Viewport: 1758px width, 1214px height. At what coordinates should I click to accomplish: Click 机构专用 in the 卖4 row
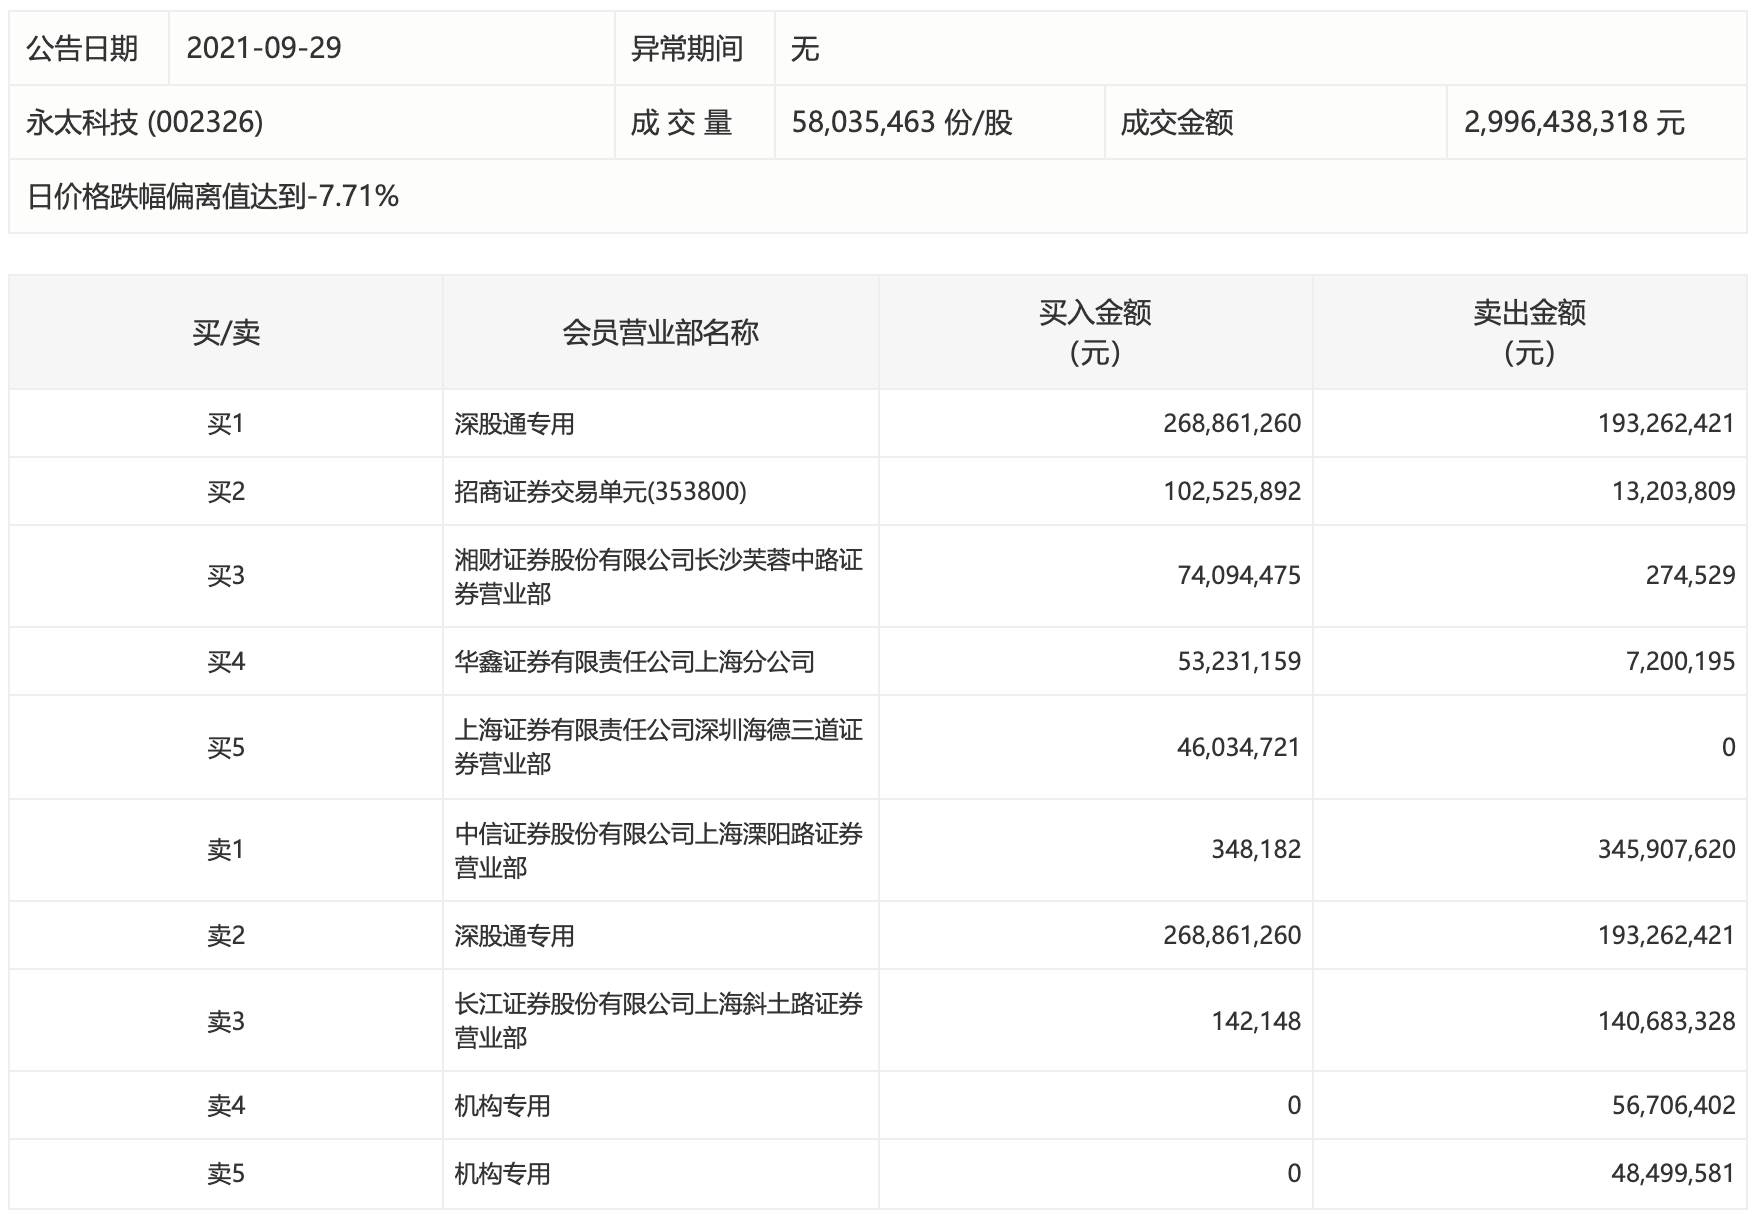click(502, 1106)
